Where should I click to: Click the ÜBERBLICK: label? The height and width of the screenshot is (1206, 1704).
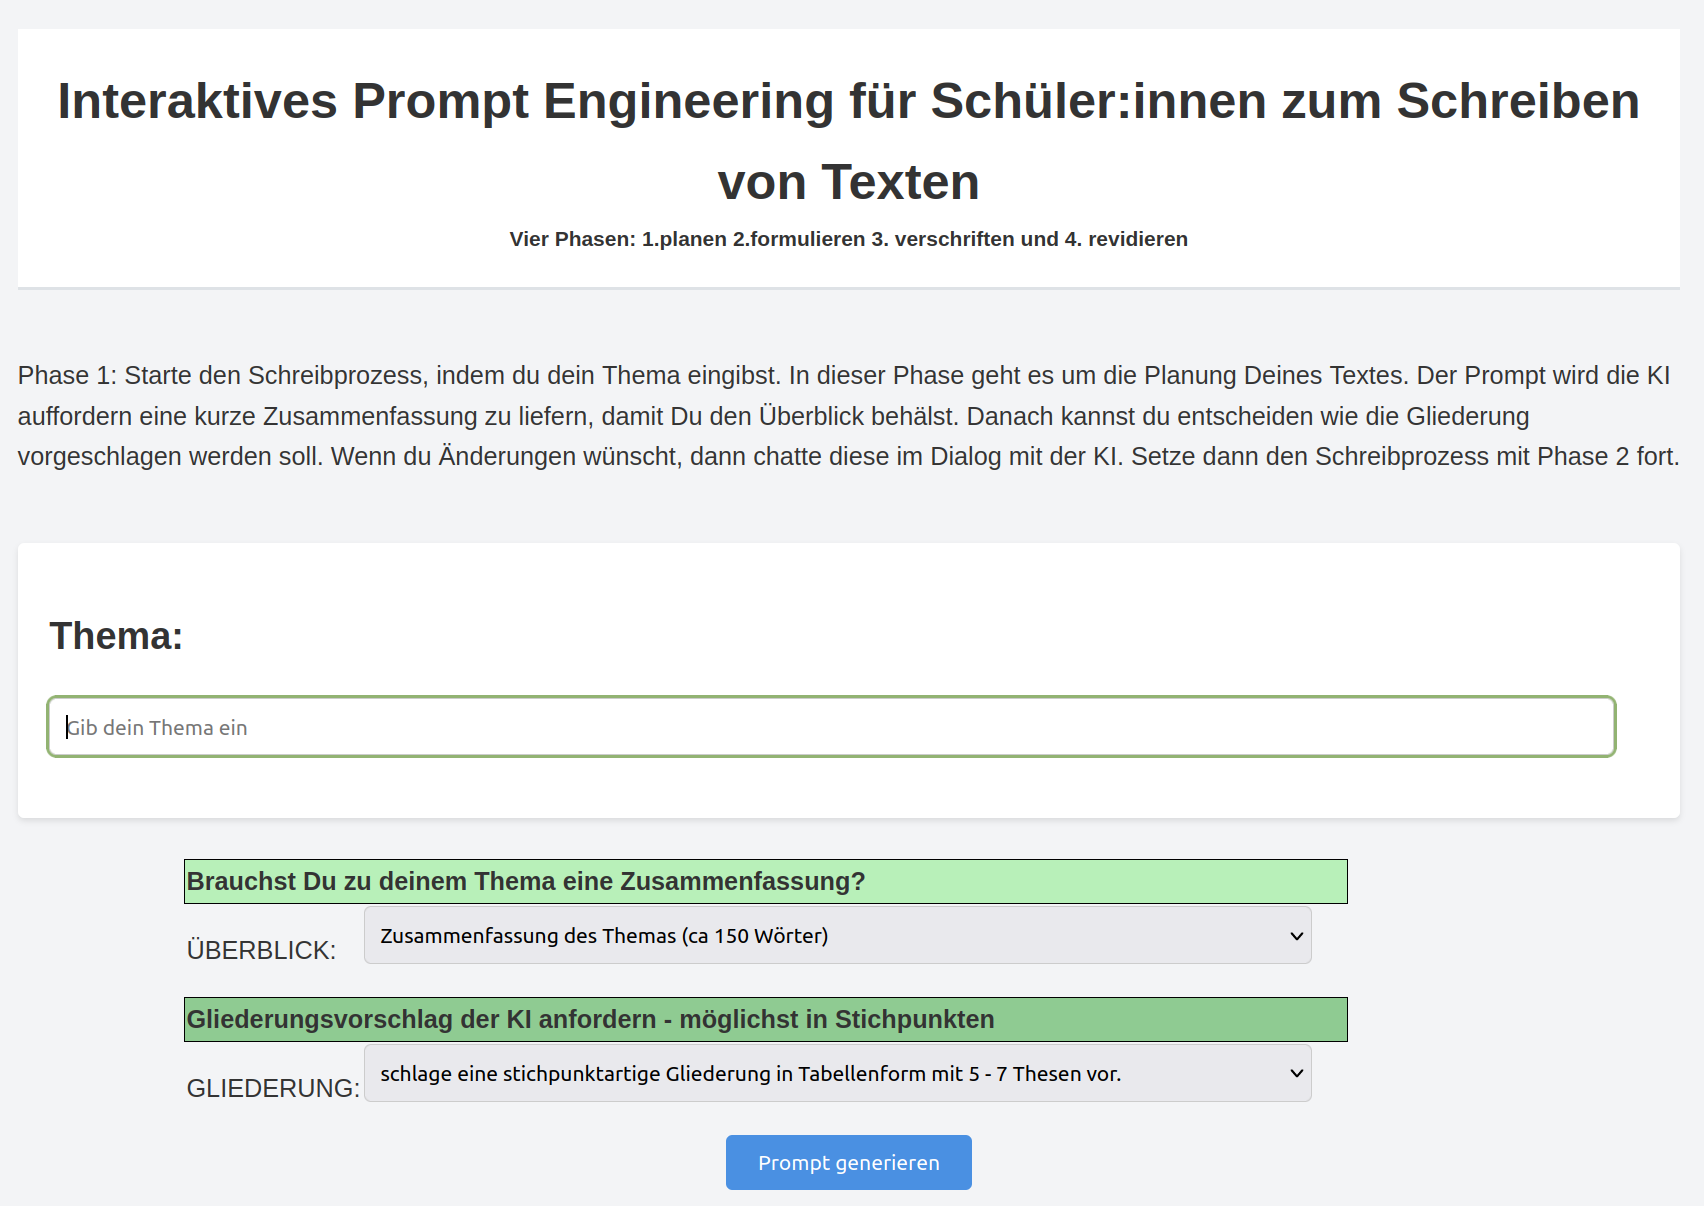pyautogui.click(x=261, y=950)
